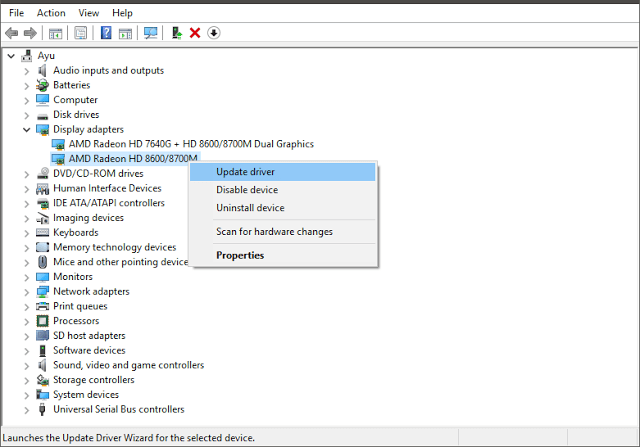Click the Ayu computer root icon
Screen dimensions: 640x447
click(x=27, y=56)
